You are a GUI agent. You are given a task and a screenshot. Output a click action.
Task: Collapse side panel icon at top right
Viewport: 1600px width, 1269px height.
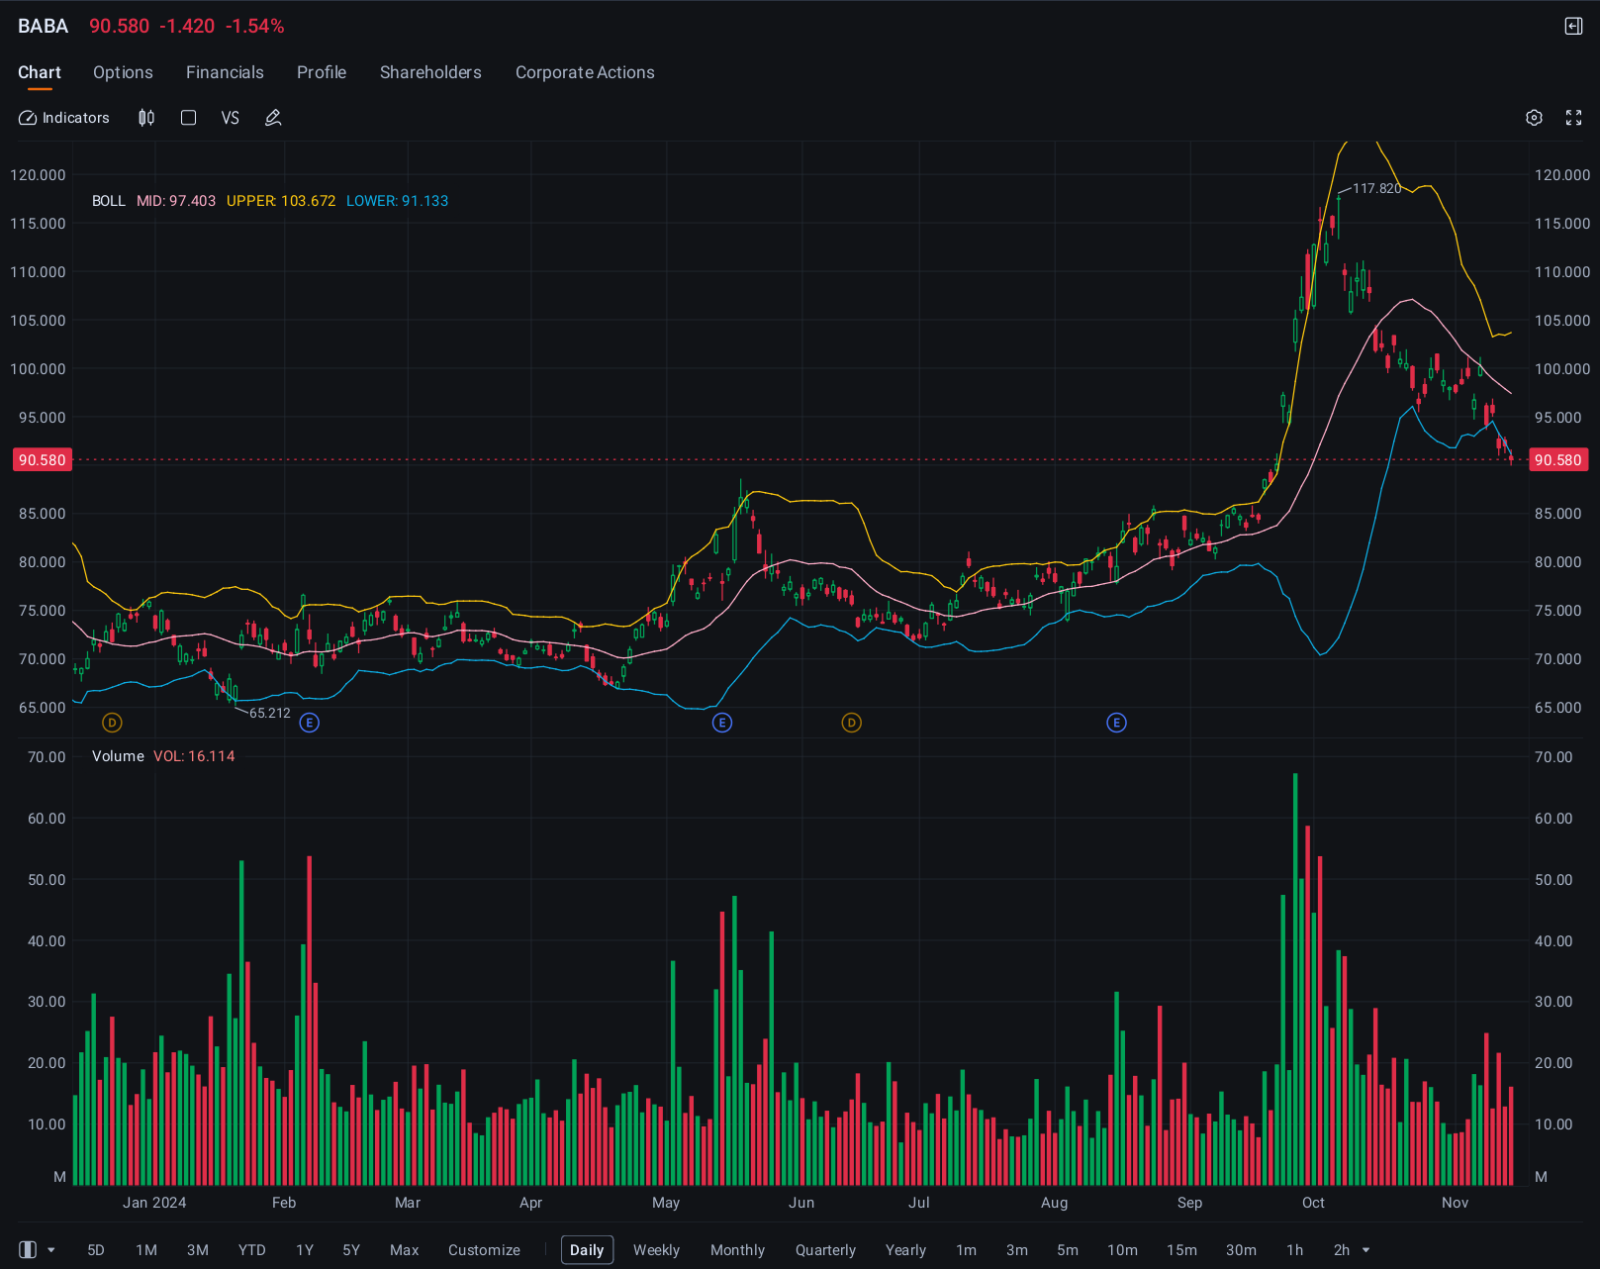(1574, 26)
